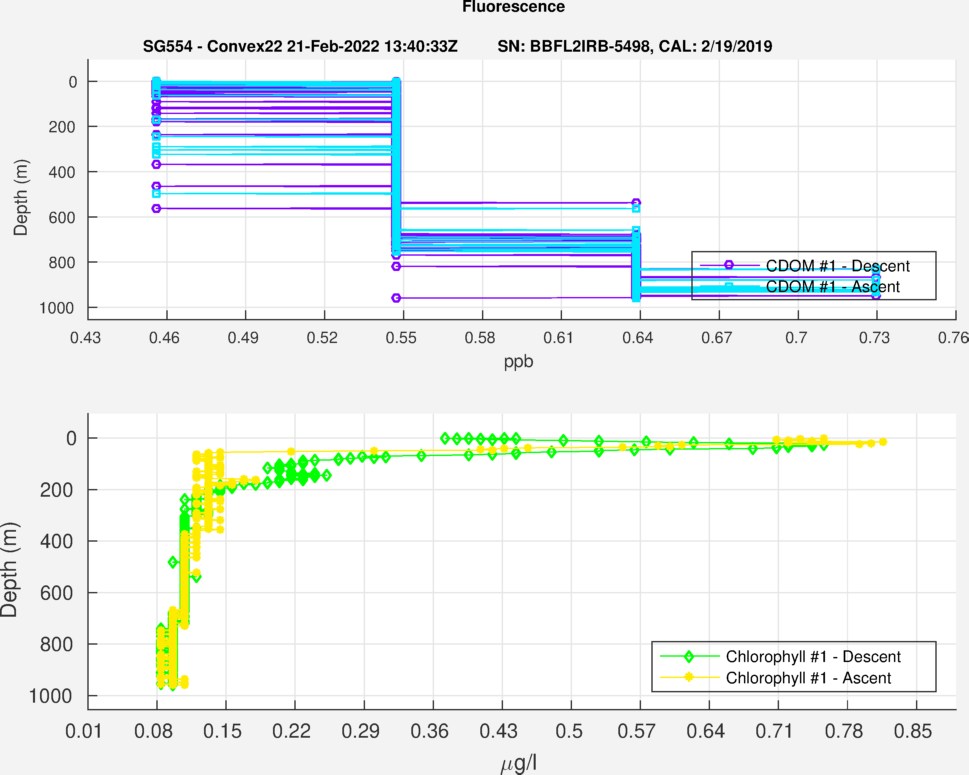Click the Fluorescence figure title
This screenshot has height=775, width=969.
[513, 7]
